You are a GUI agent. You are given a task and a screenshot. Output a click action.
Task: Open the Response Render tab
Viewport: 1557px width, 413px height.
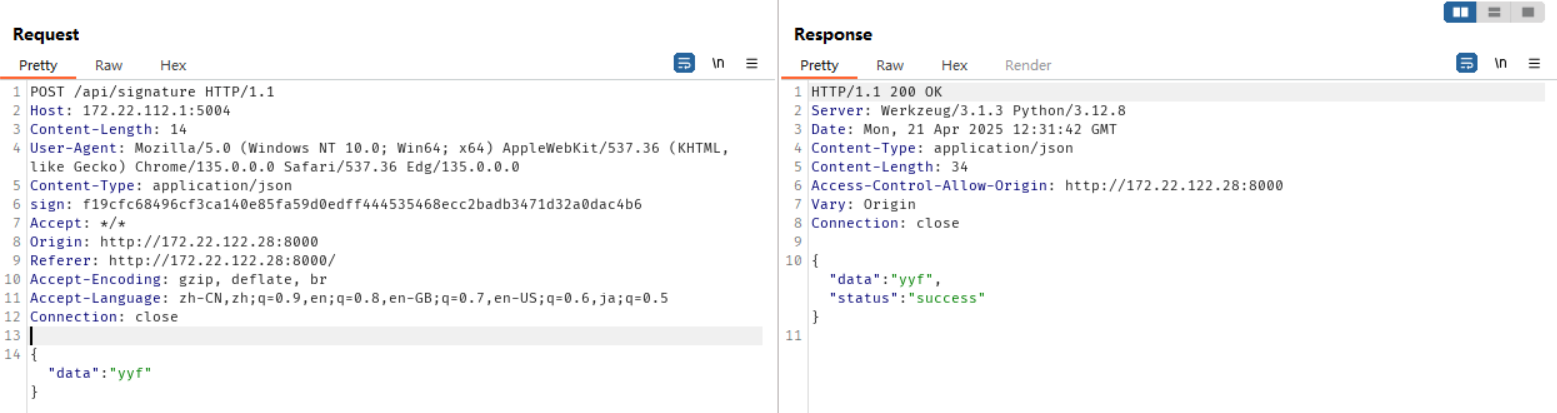pos(1028,65)
